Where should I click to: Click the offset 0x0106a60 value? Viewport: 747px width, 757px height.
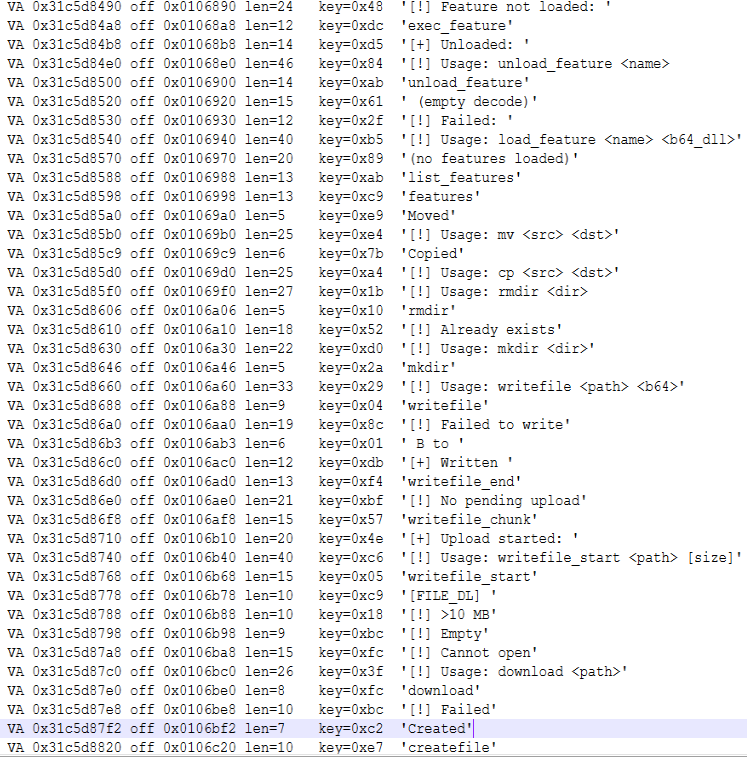pos(199,387)
